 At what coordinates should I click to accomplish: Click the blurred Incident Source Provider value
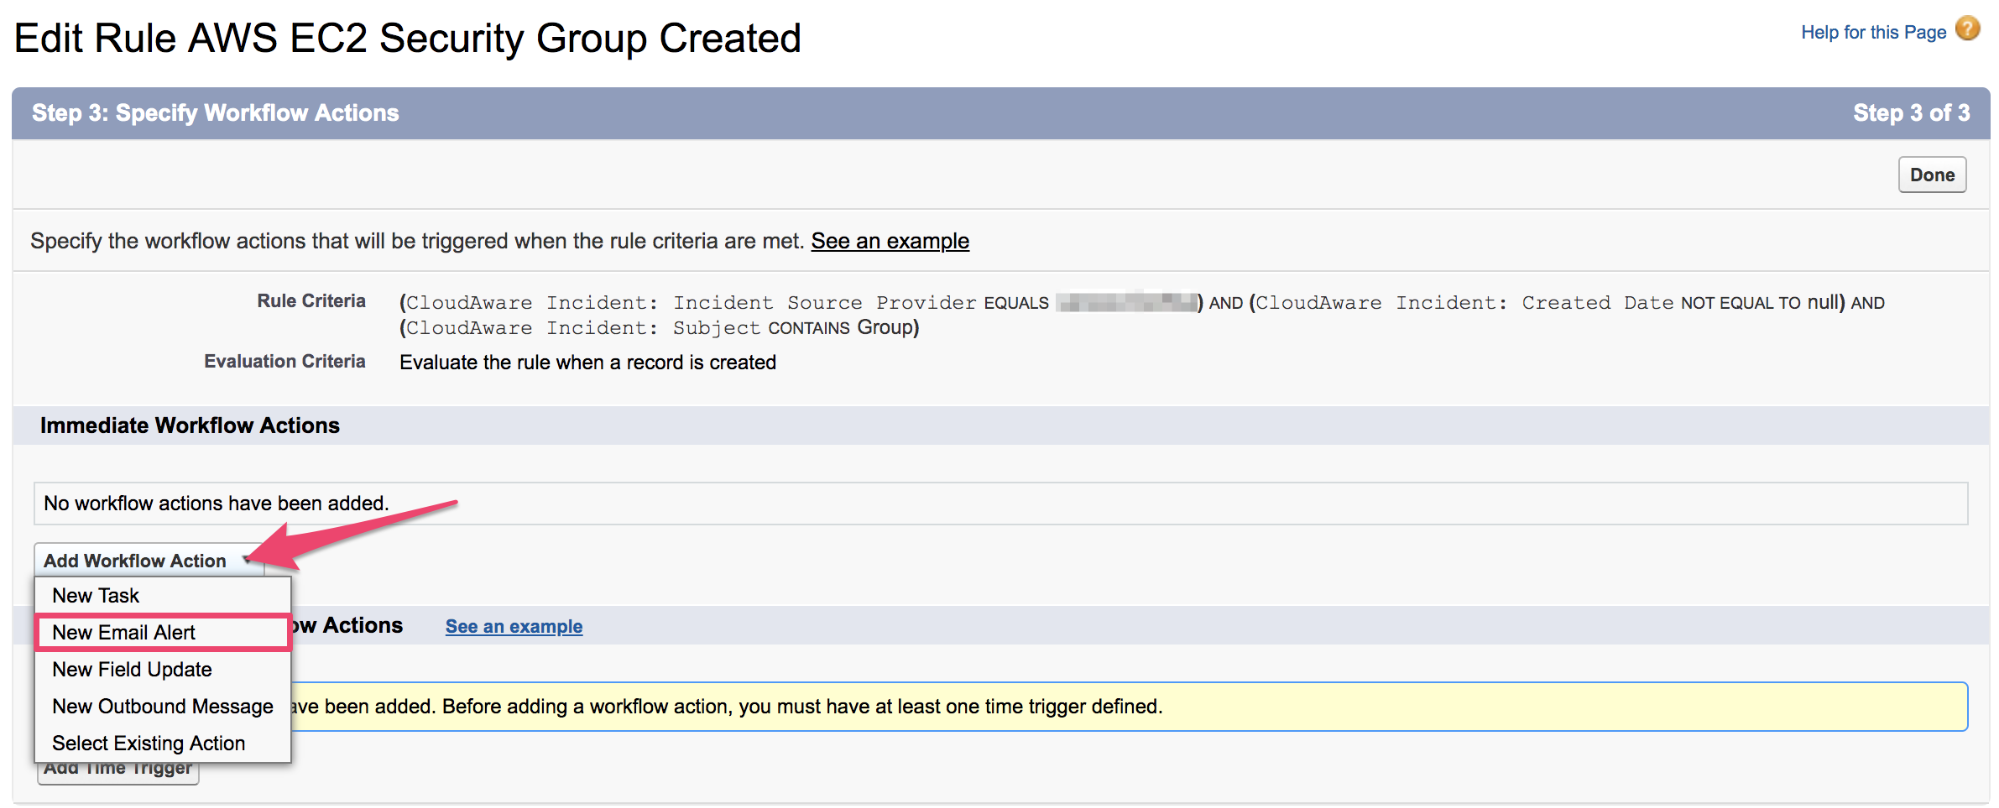[1127, 302]
